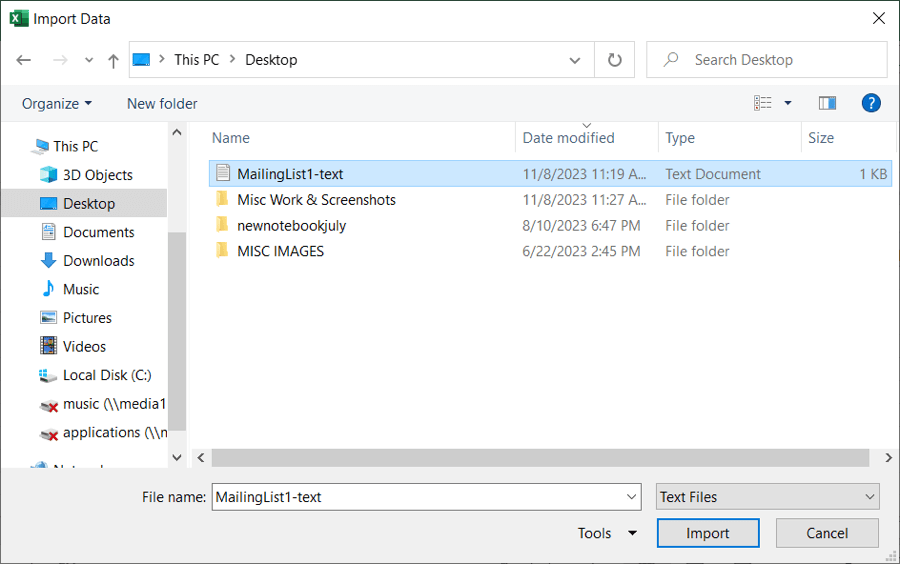The image size is (900, 564).
Task: Click the Cancel button
Action: coord(826,533)
